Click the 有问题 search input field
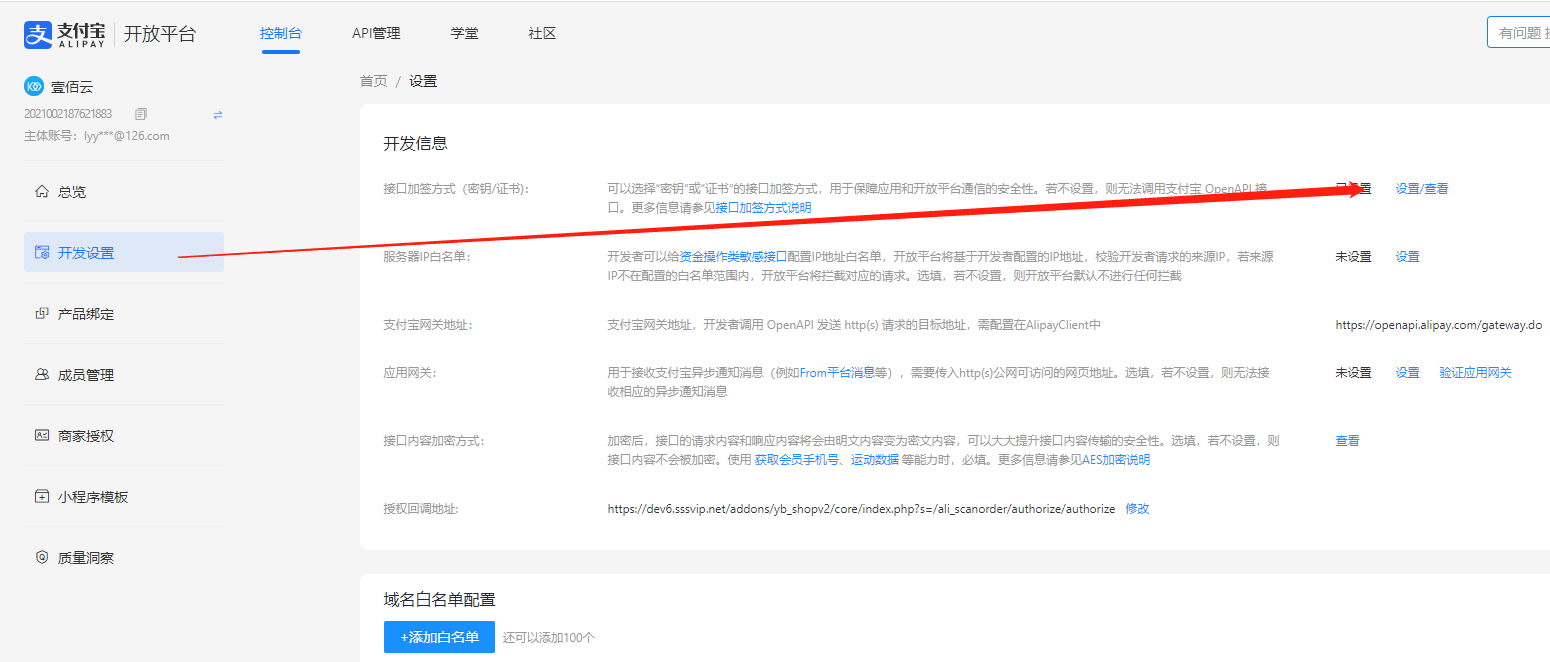 [1518, 32]
